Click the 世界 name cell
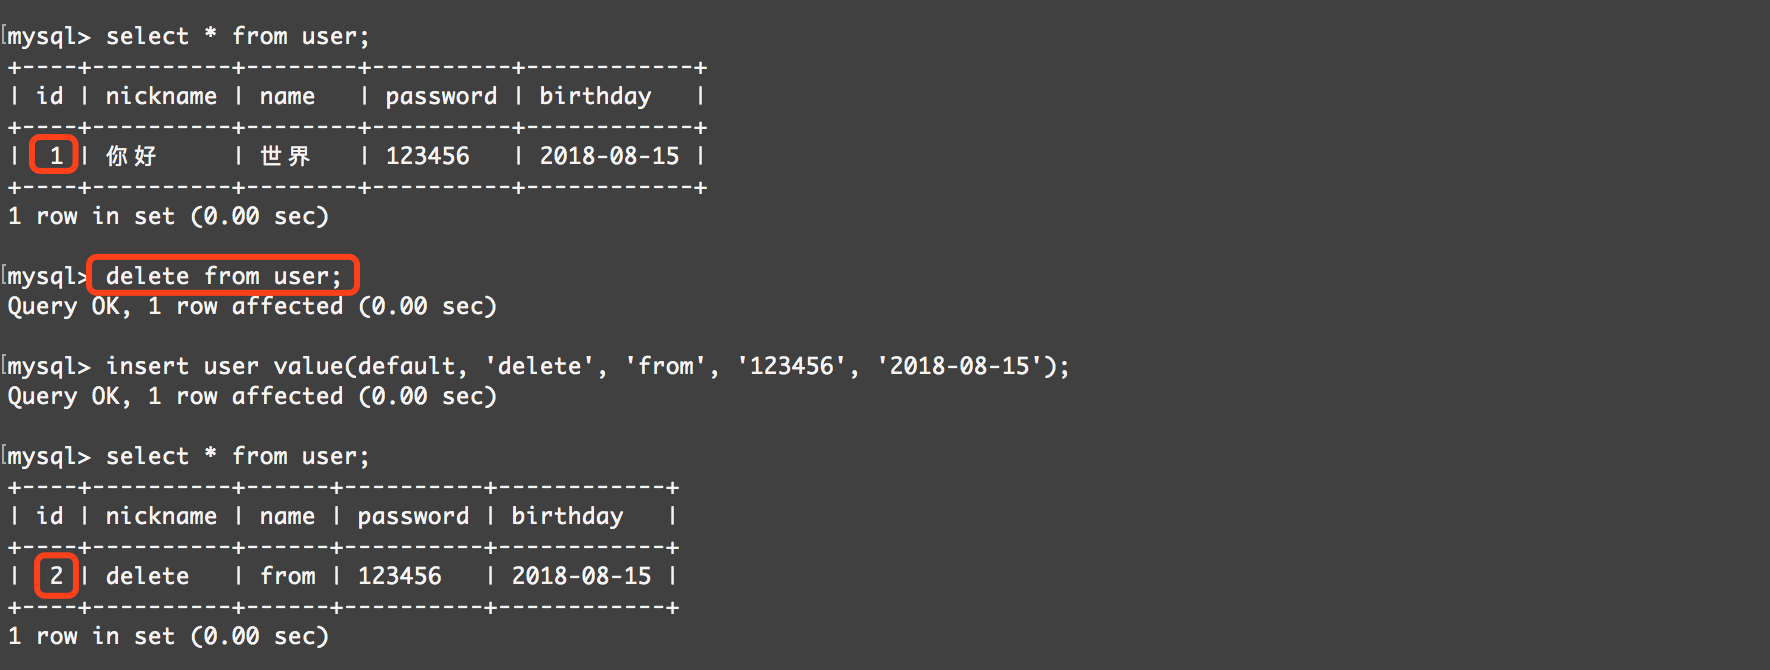The image size is (1770, 670). tap(285, 156)
